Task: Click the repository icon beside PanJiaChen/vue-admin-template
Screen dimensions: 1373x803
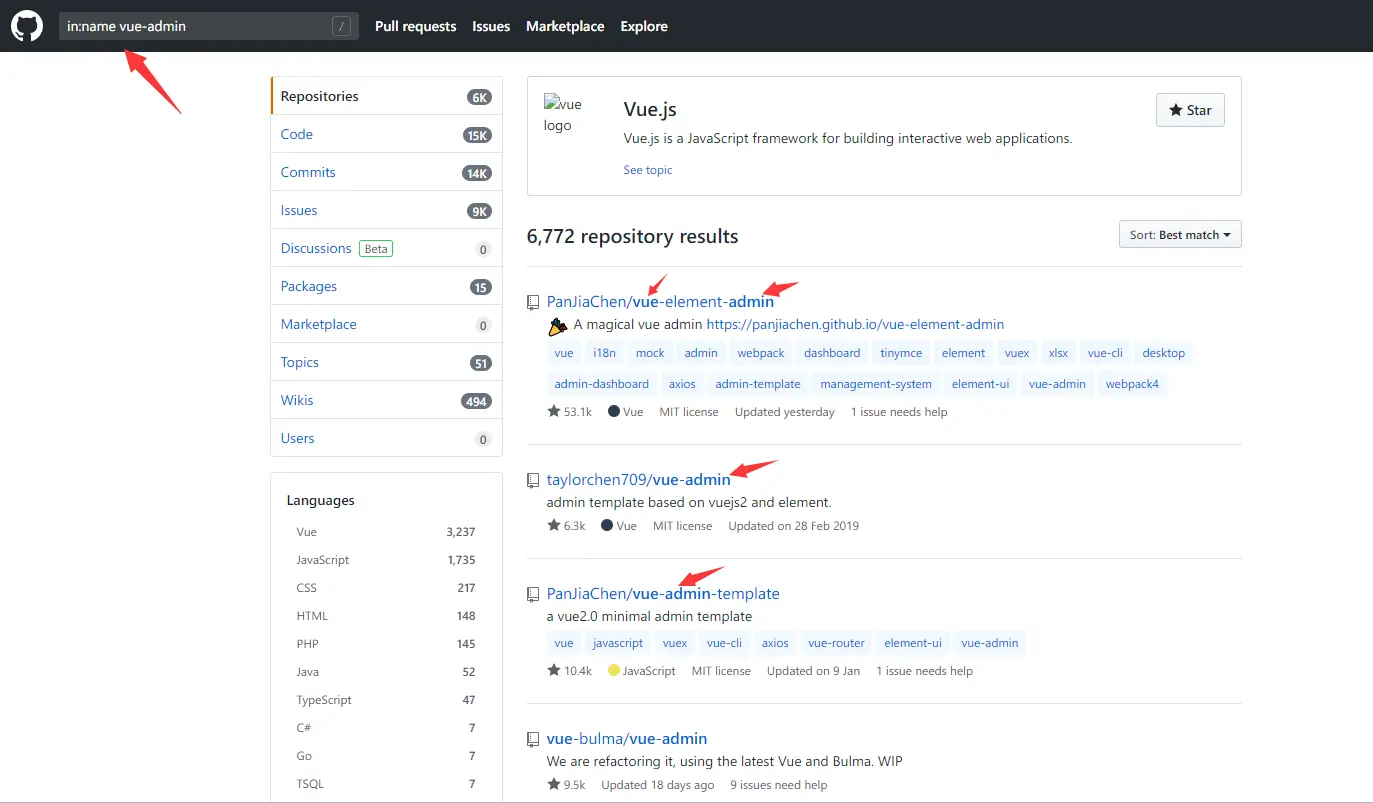Action: (x=534, y=594)
